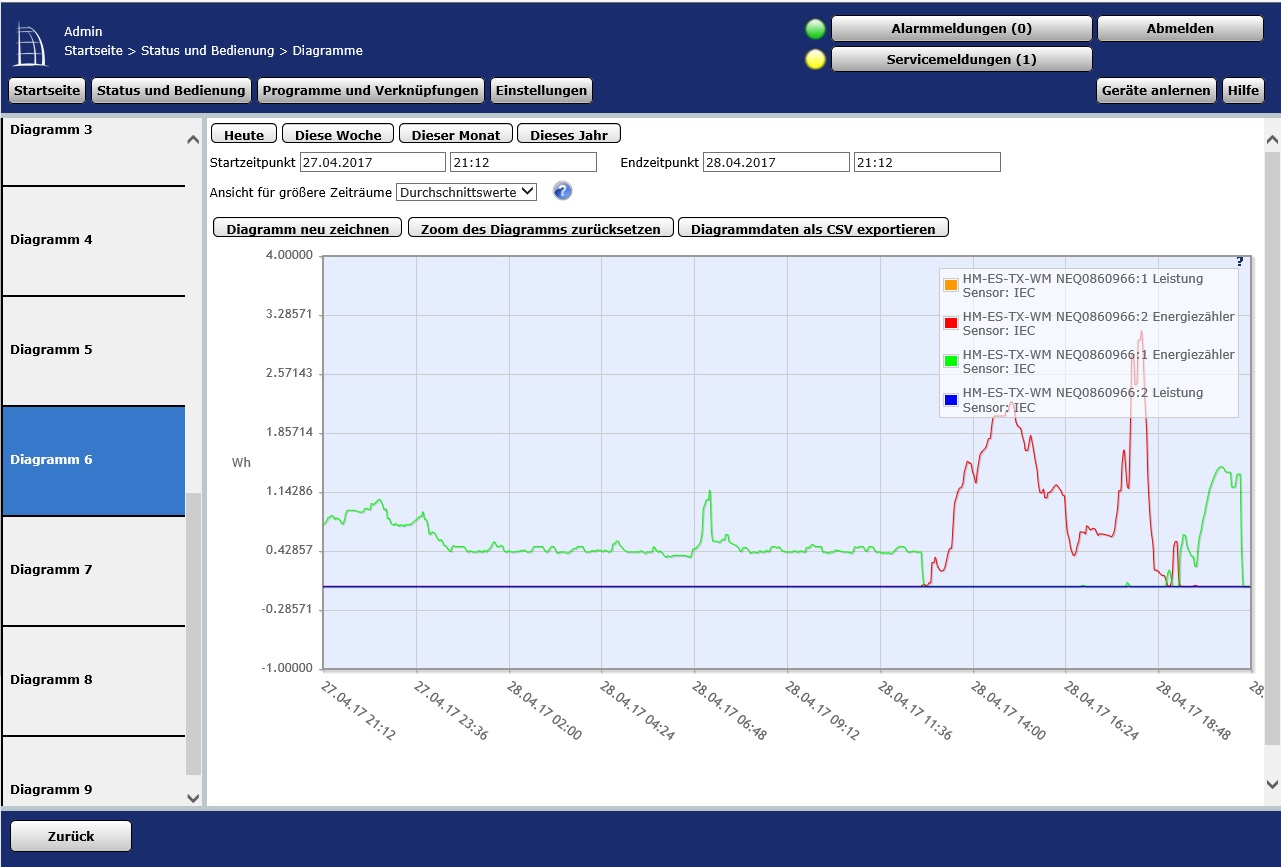Click the orange NEQ0860966:1 Leistung legend swatch
This screenshot has width=1281, height=867.
click(951, 285)
